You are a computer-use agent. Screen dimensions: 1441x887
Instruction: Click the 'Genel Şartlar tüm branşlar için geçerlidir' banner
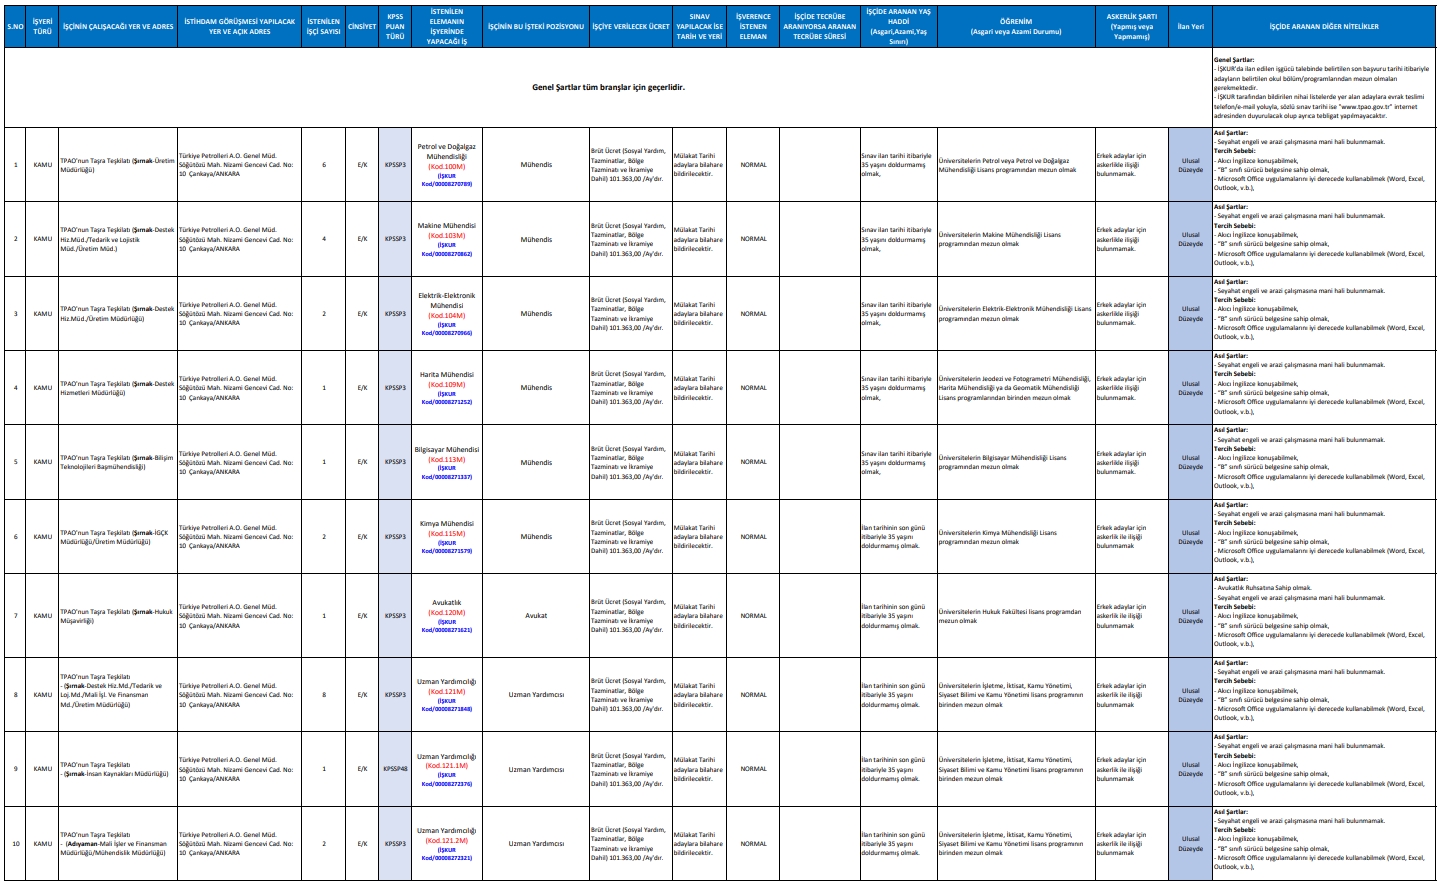(608, 88)
